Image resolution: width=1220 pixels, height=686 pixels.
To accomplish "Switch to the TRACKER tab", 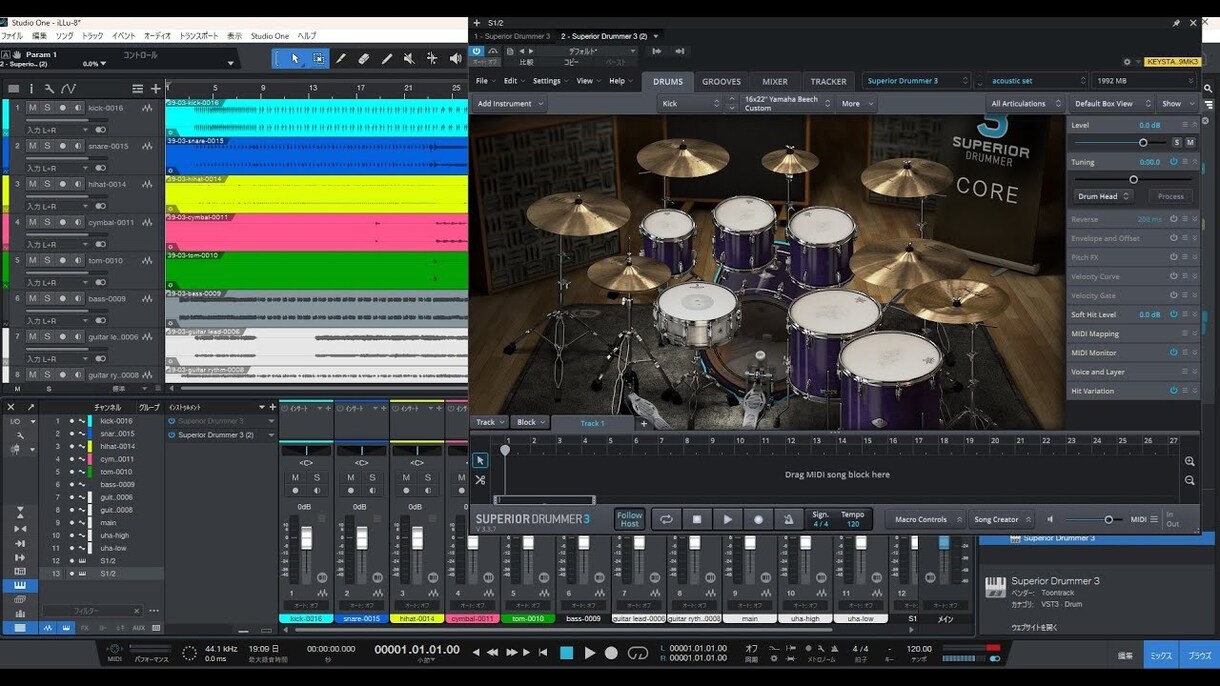I will (828, 81).
